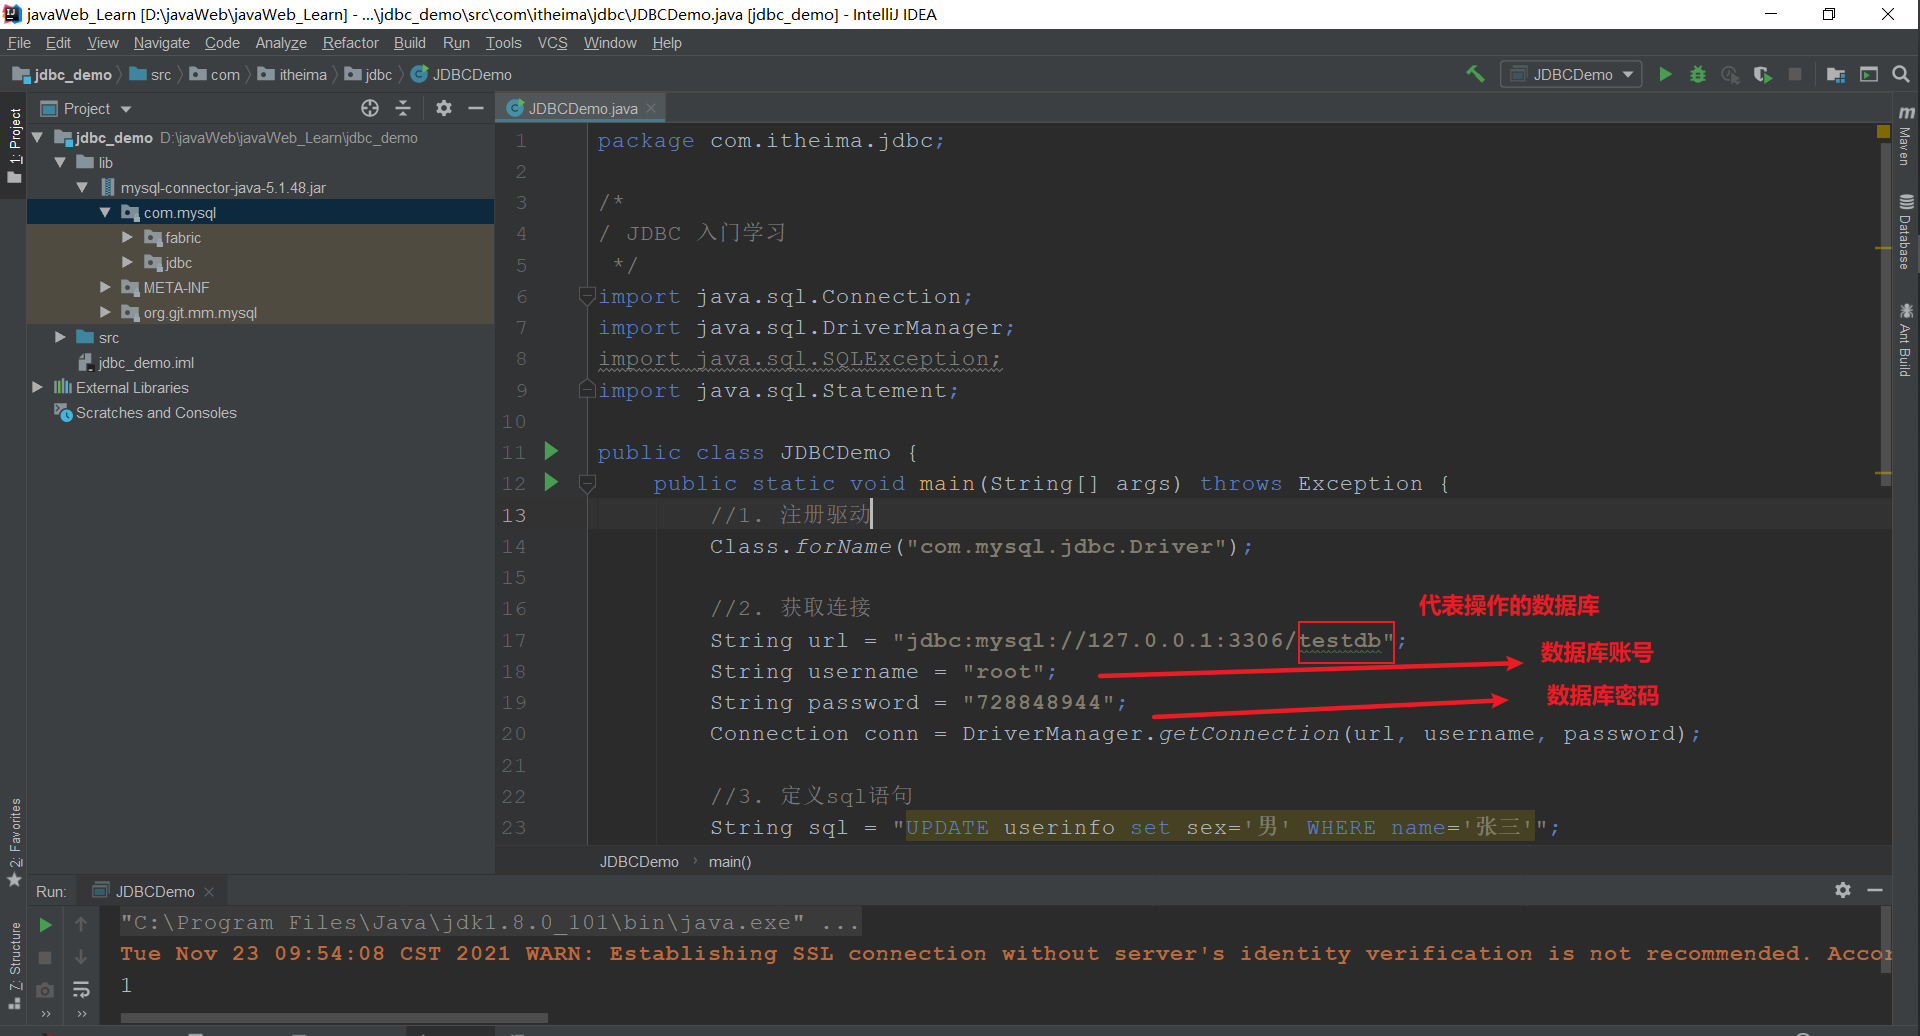Viewport: 1920px width, 1036px height.
Task: Run JDBCDemo from the top toolbar
Action: pyautogui.click(x=1665, y=74)
